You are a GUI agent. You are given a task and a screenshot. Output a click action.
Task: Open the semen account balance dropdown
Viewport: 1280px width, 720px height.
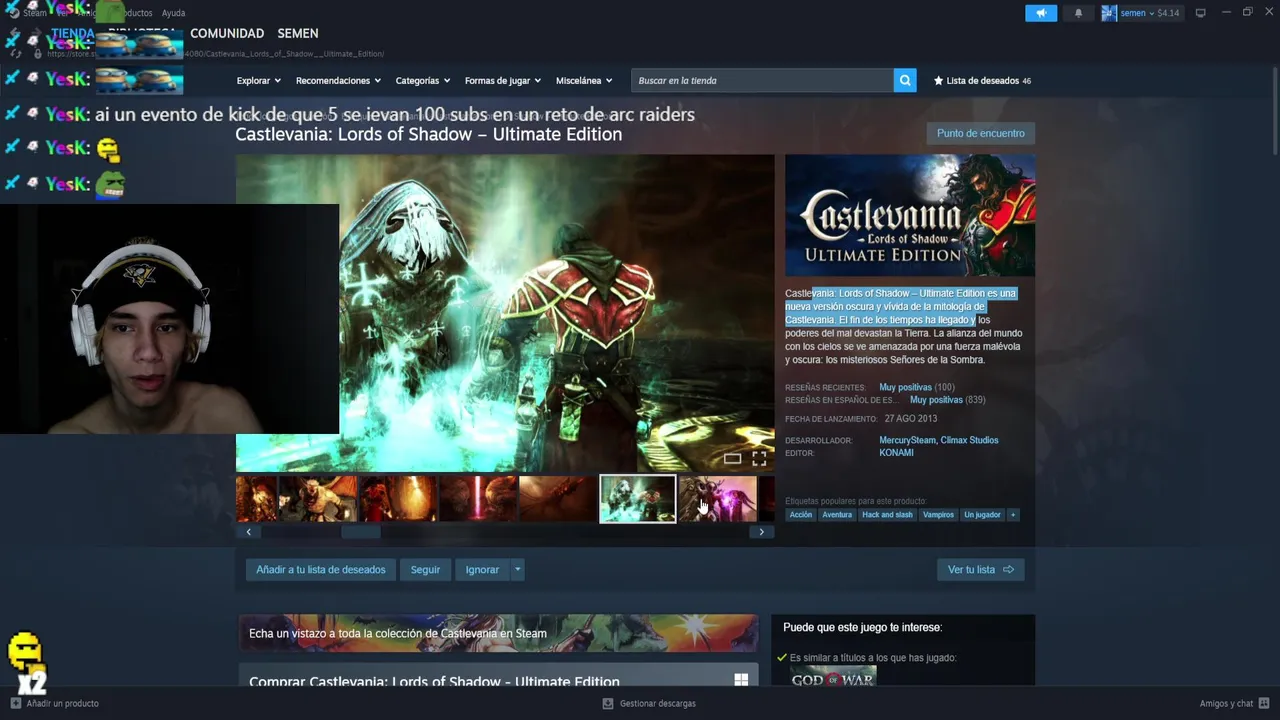tap(1150, 13)
